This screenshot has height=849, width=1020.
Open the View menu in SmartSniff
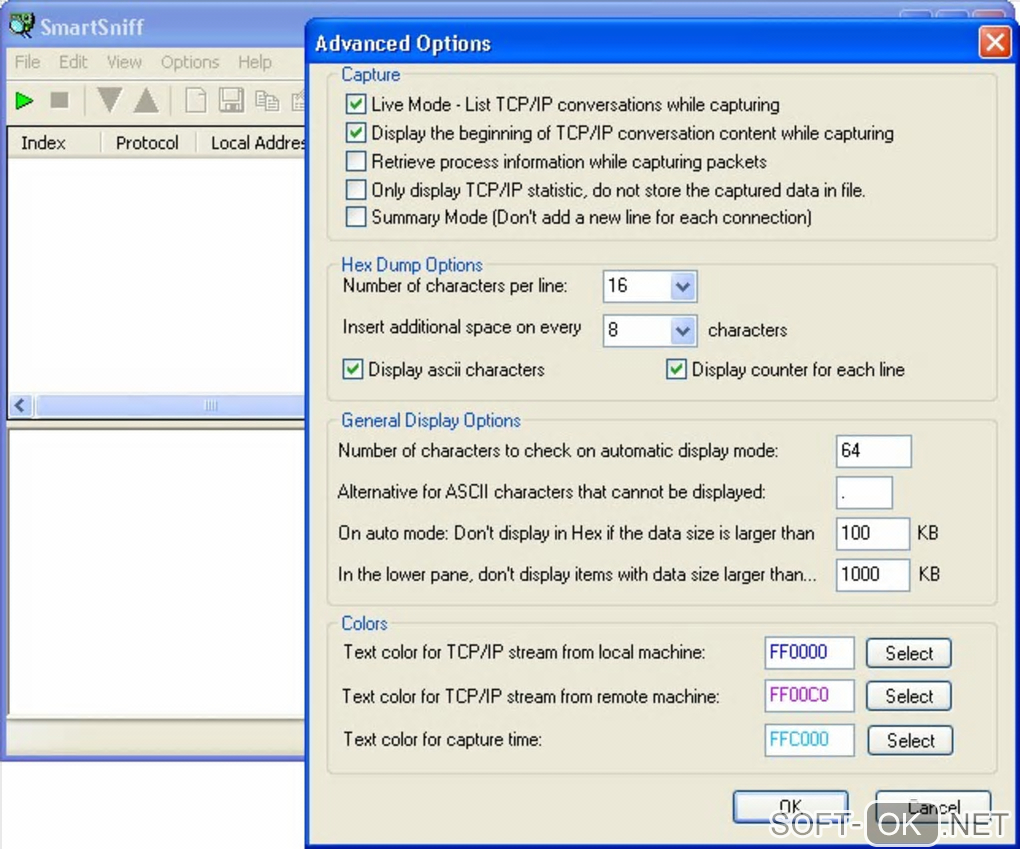coord(124,62)
